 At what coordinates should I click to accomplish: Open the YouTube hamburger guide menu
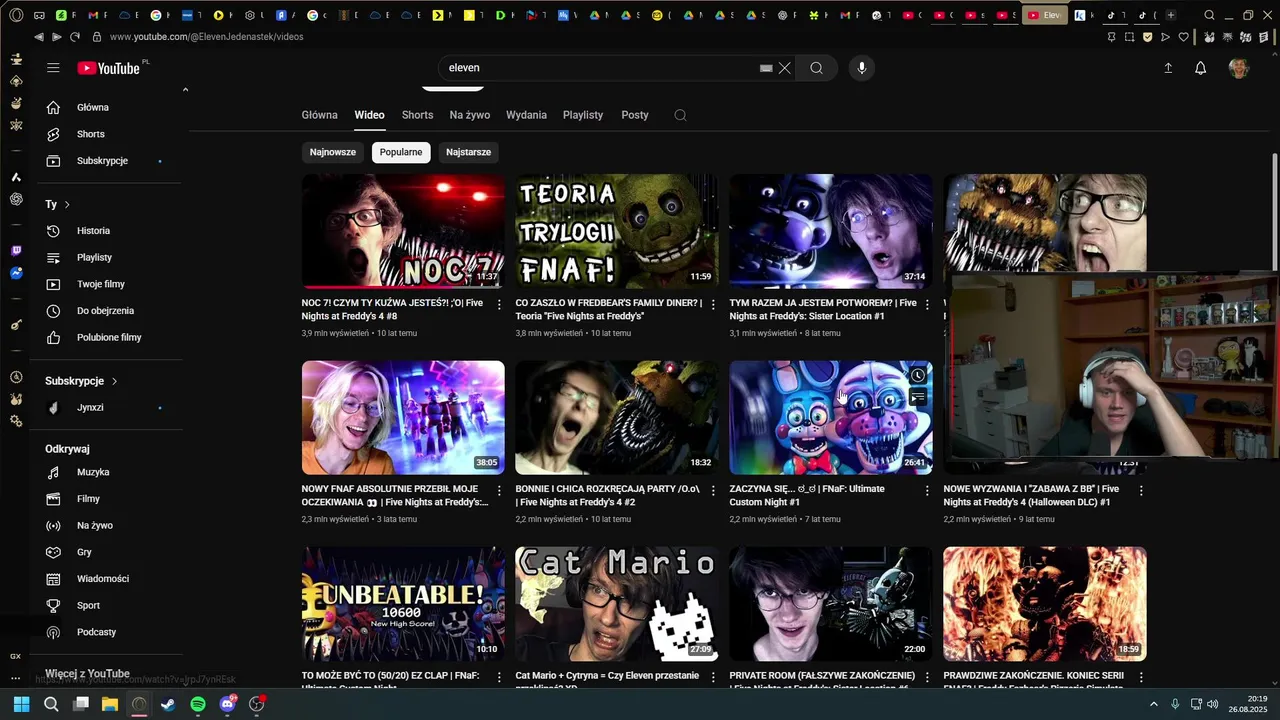coord(53,68)
